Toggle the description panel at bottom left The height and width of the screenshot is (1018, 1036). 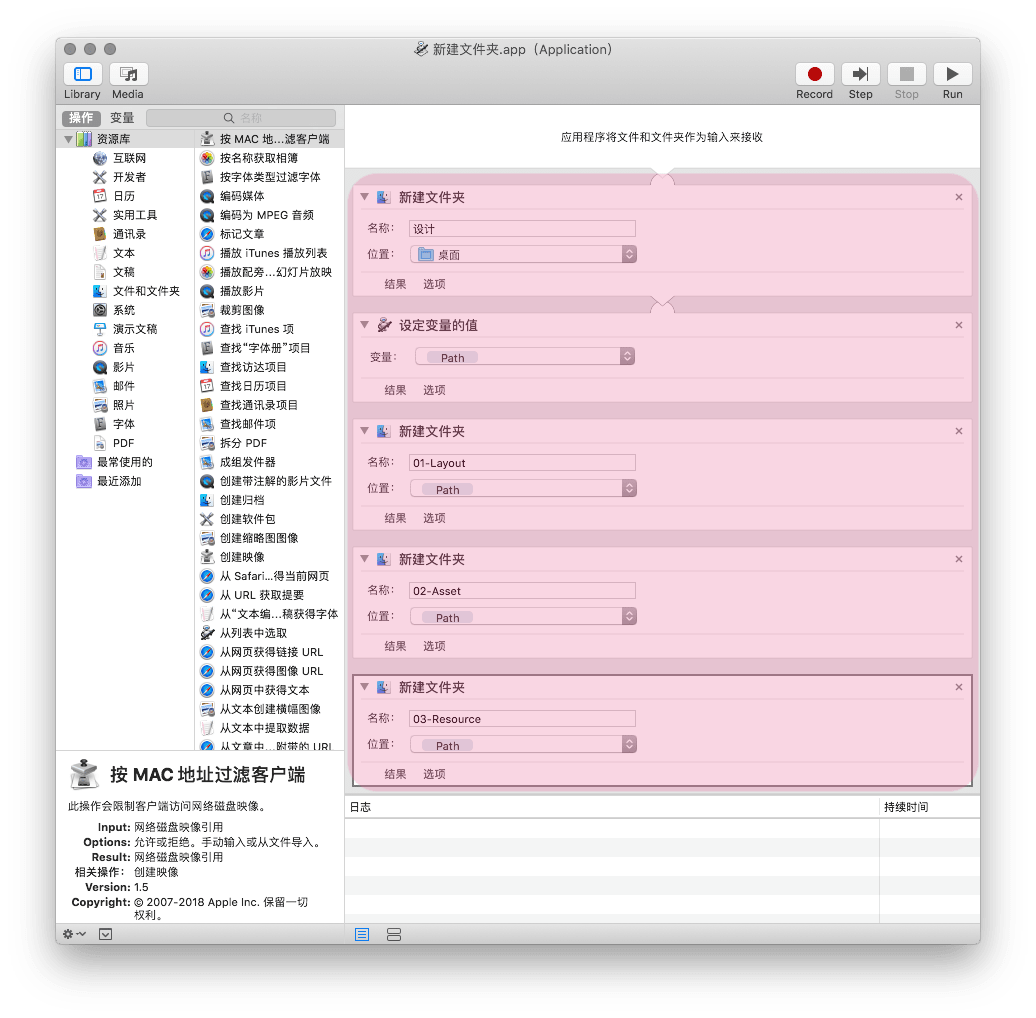click(x=105, y=934)
